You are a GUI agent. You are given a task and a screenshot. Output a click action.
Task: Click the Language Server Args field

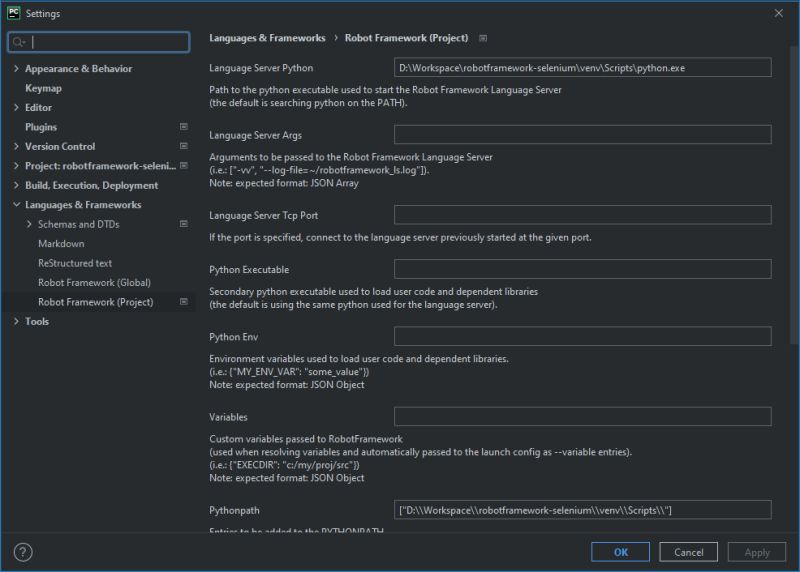pyautogui.click(x=583, y=135)
